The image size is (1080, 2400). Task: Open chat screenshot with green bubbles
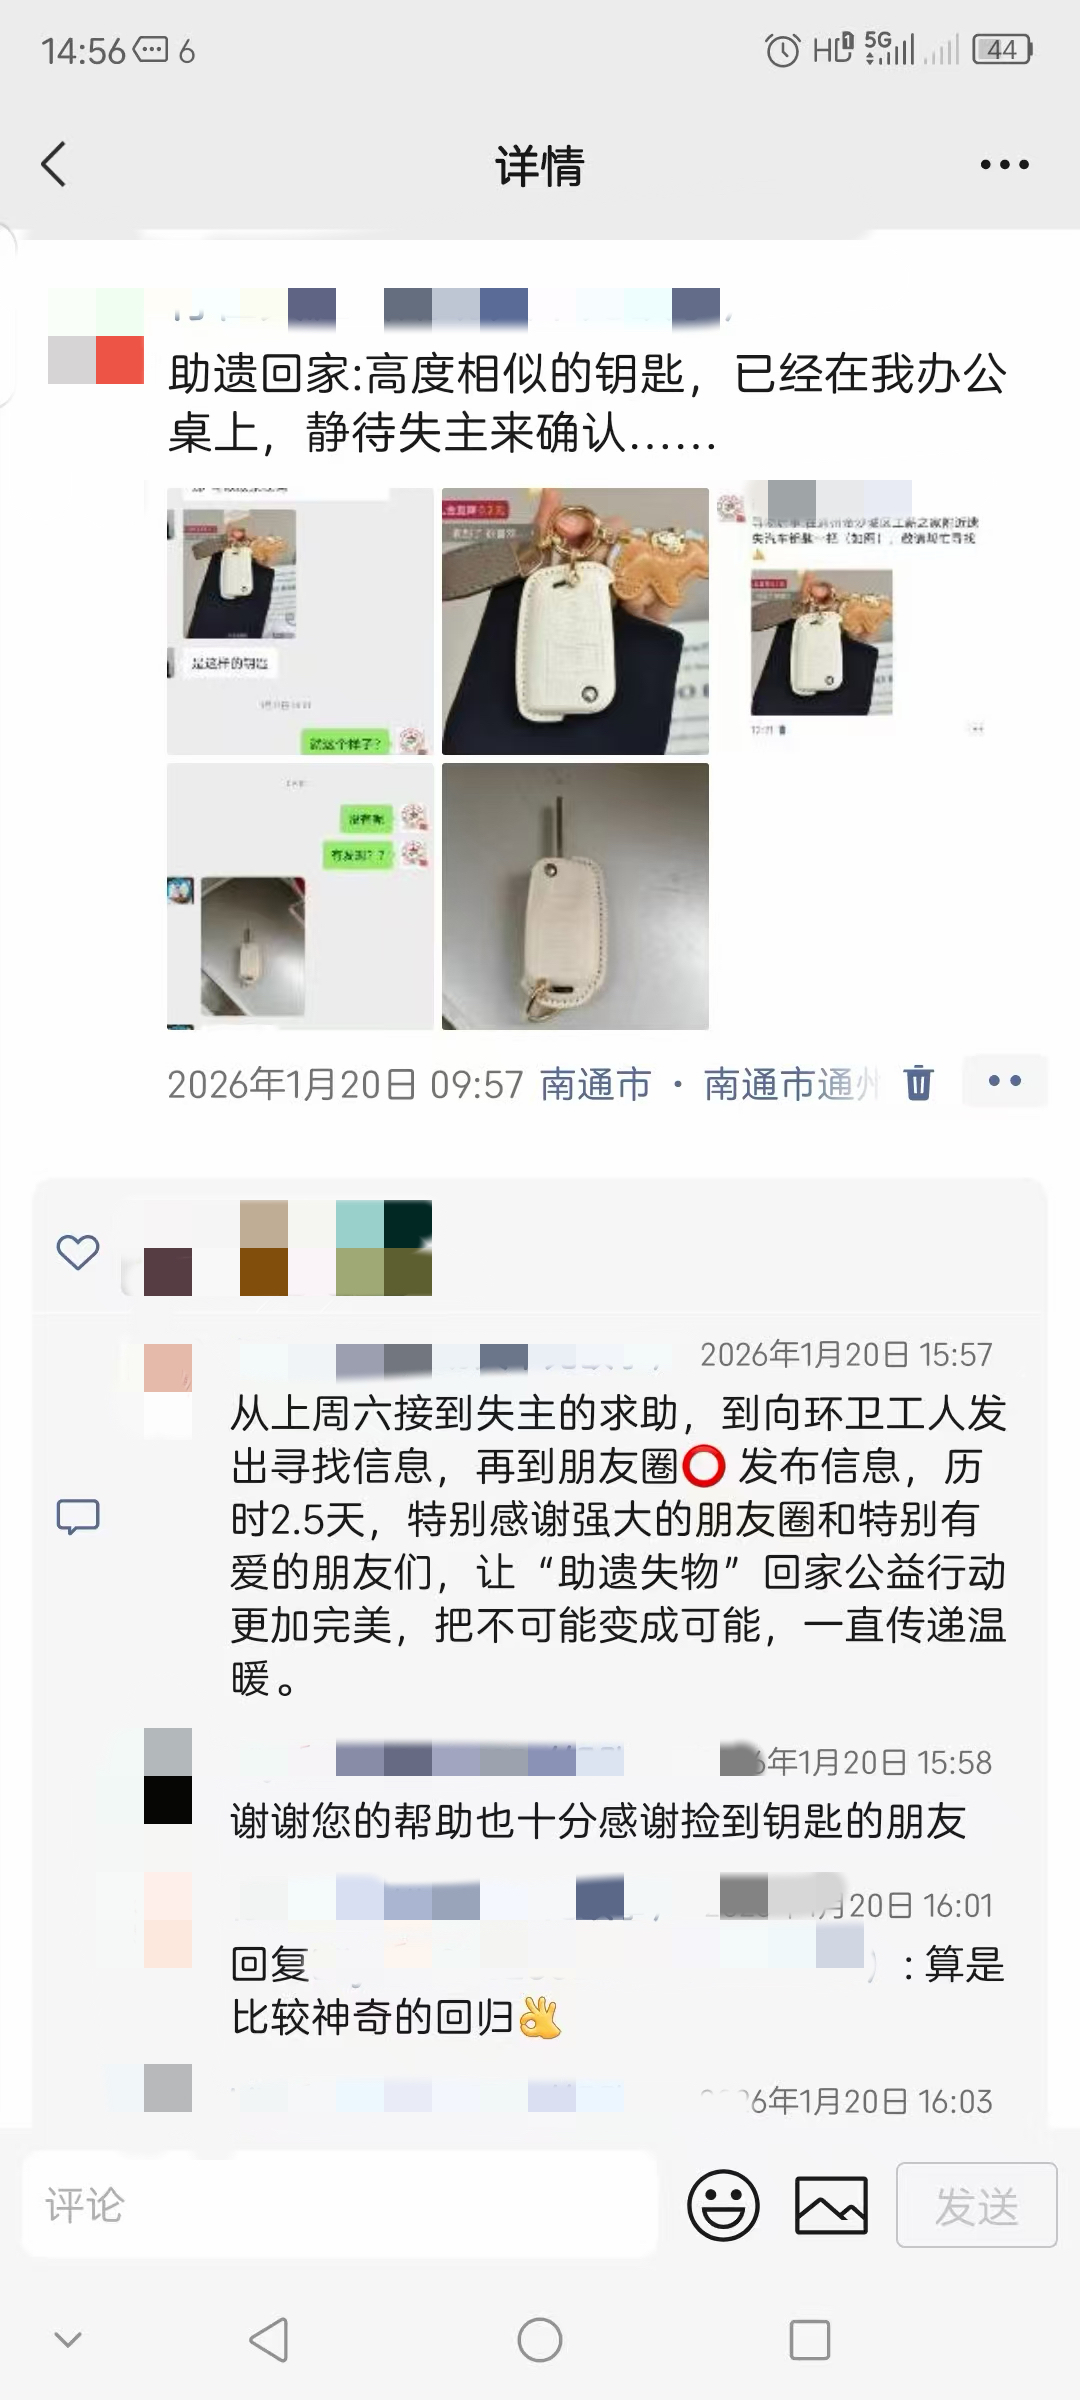[300, 896]
